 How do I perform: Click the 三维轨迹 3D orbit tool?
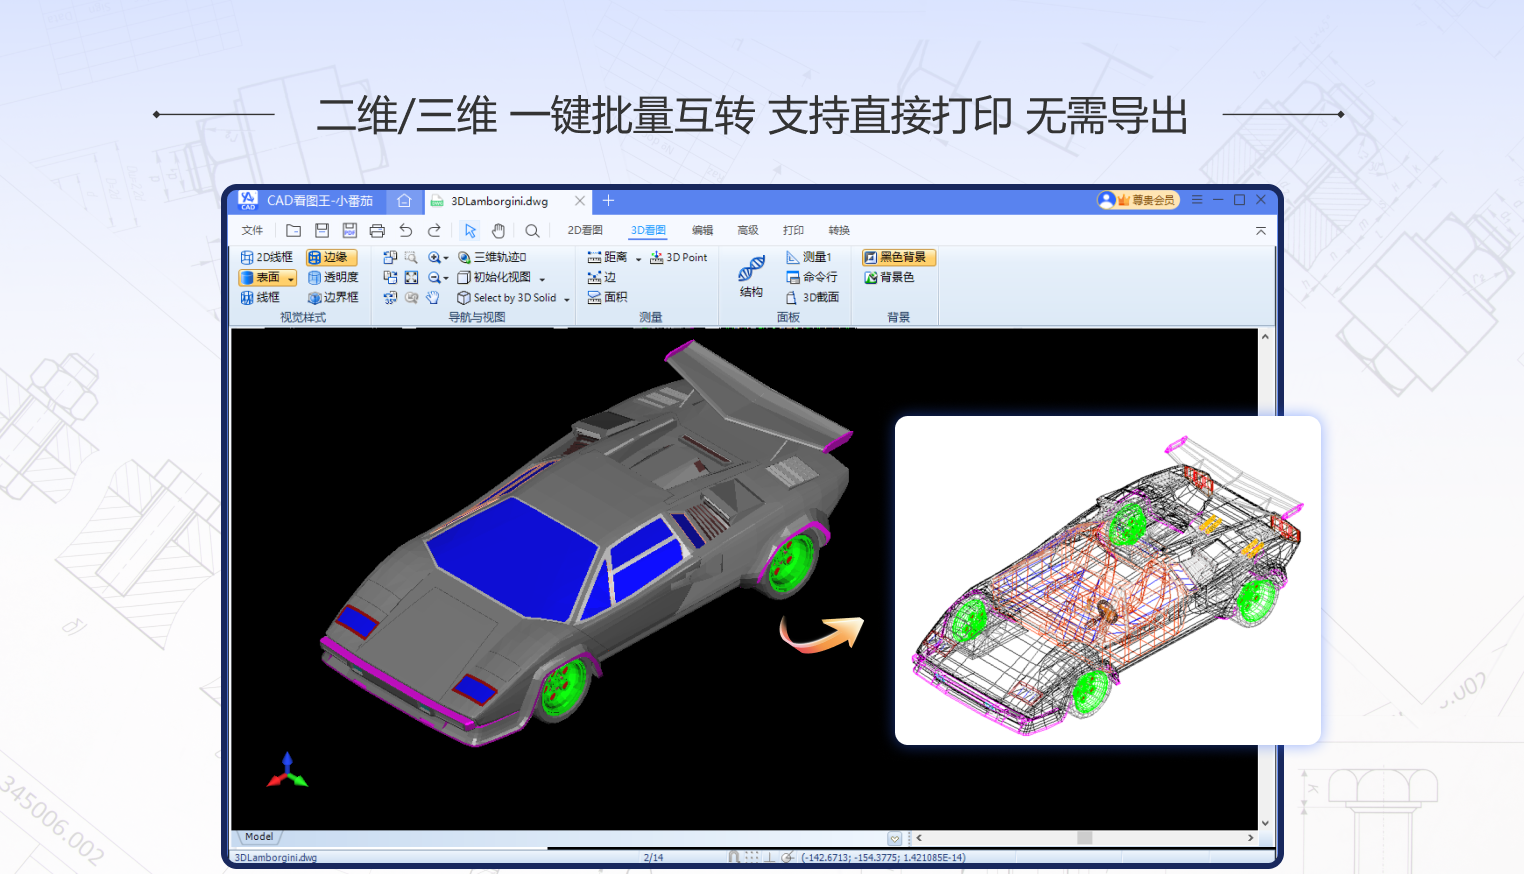[492, 258]
